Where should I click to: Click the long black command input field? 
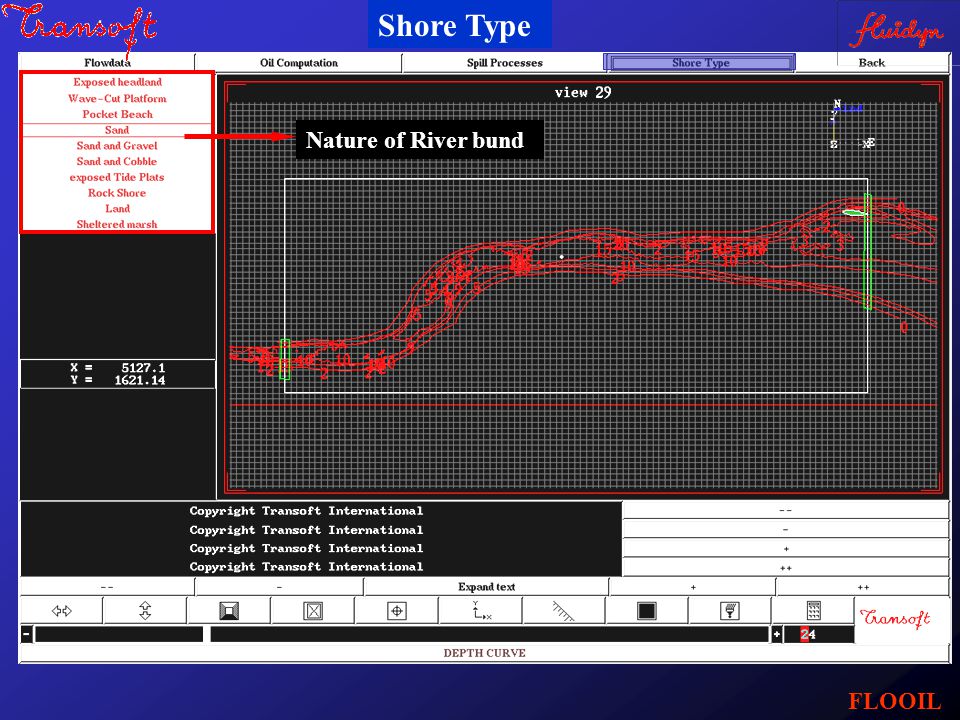pos(489,634)
